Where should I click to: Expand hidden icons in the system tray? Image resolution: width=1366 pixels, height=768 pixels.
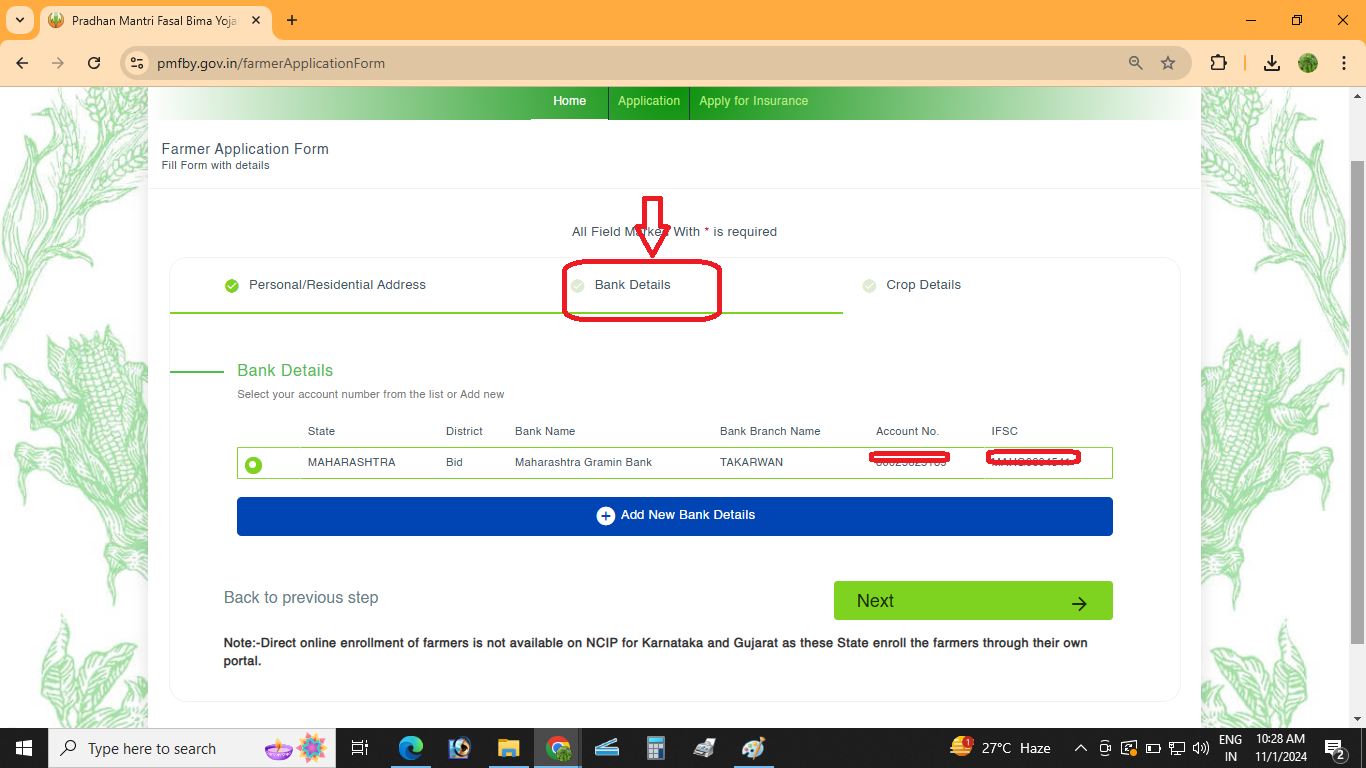(x=1080, y=747)
